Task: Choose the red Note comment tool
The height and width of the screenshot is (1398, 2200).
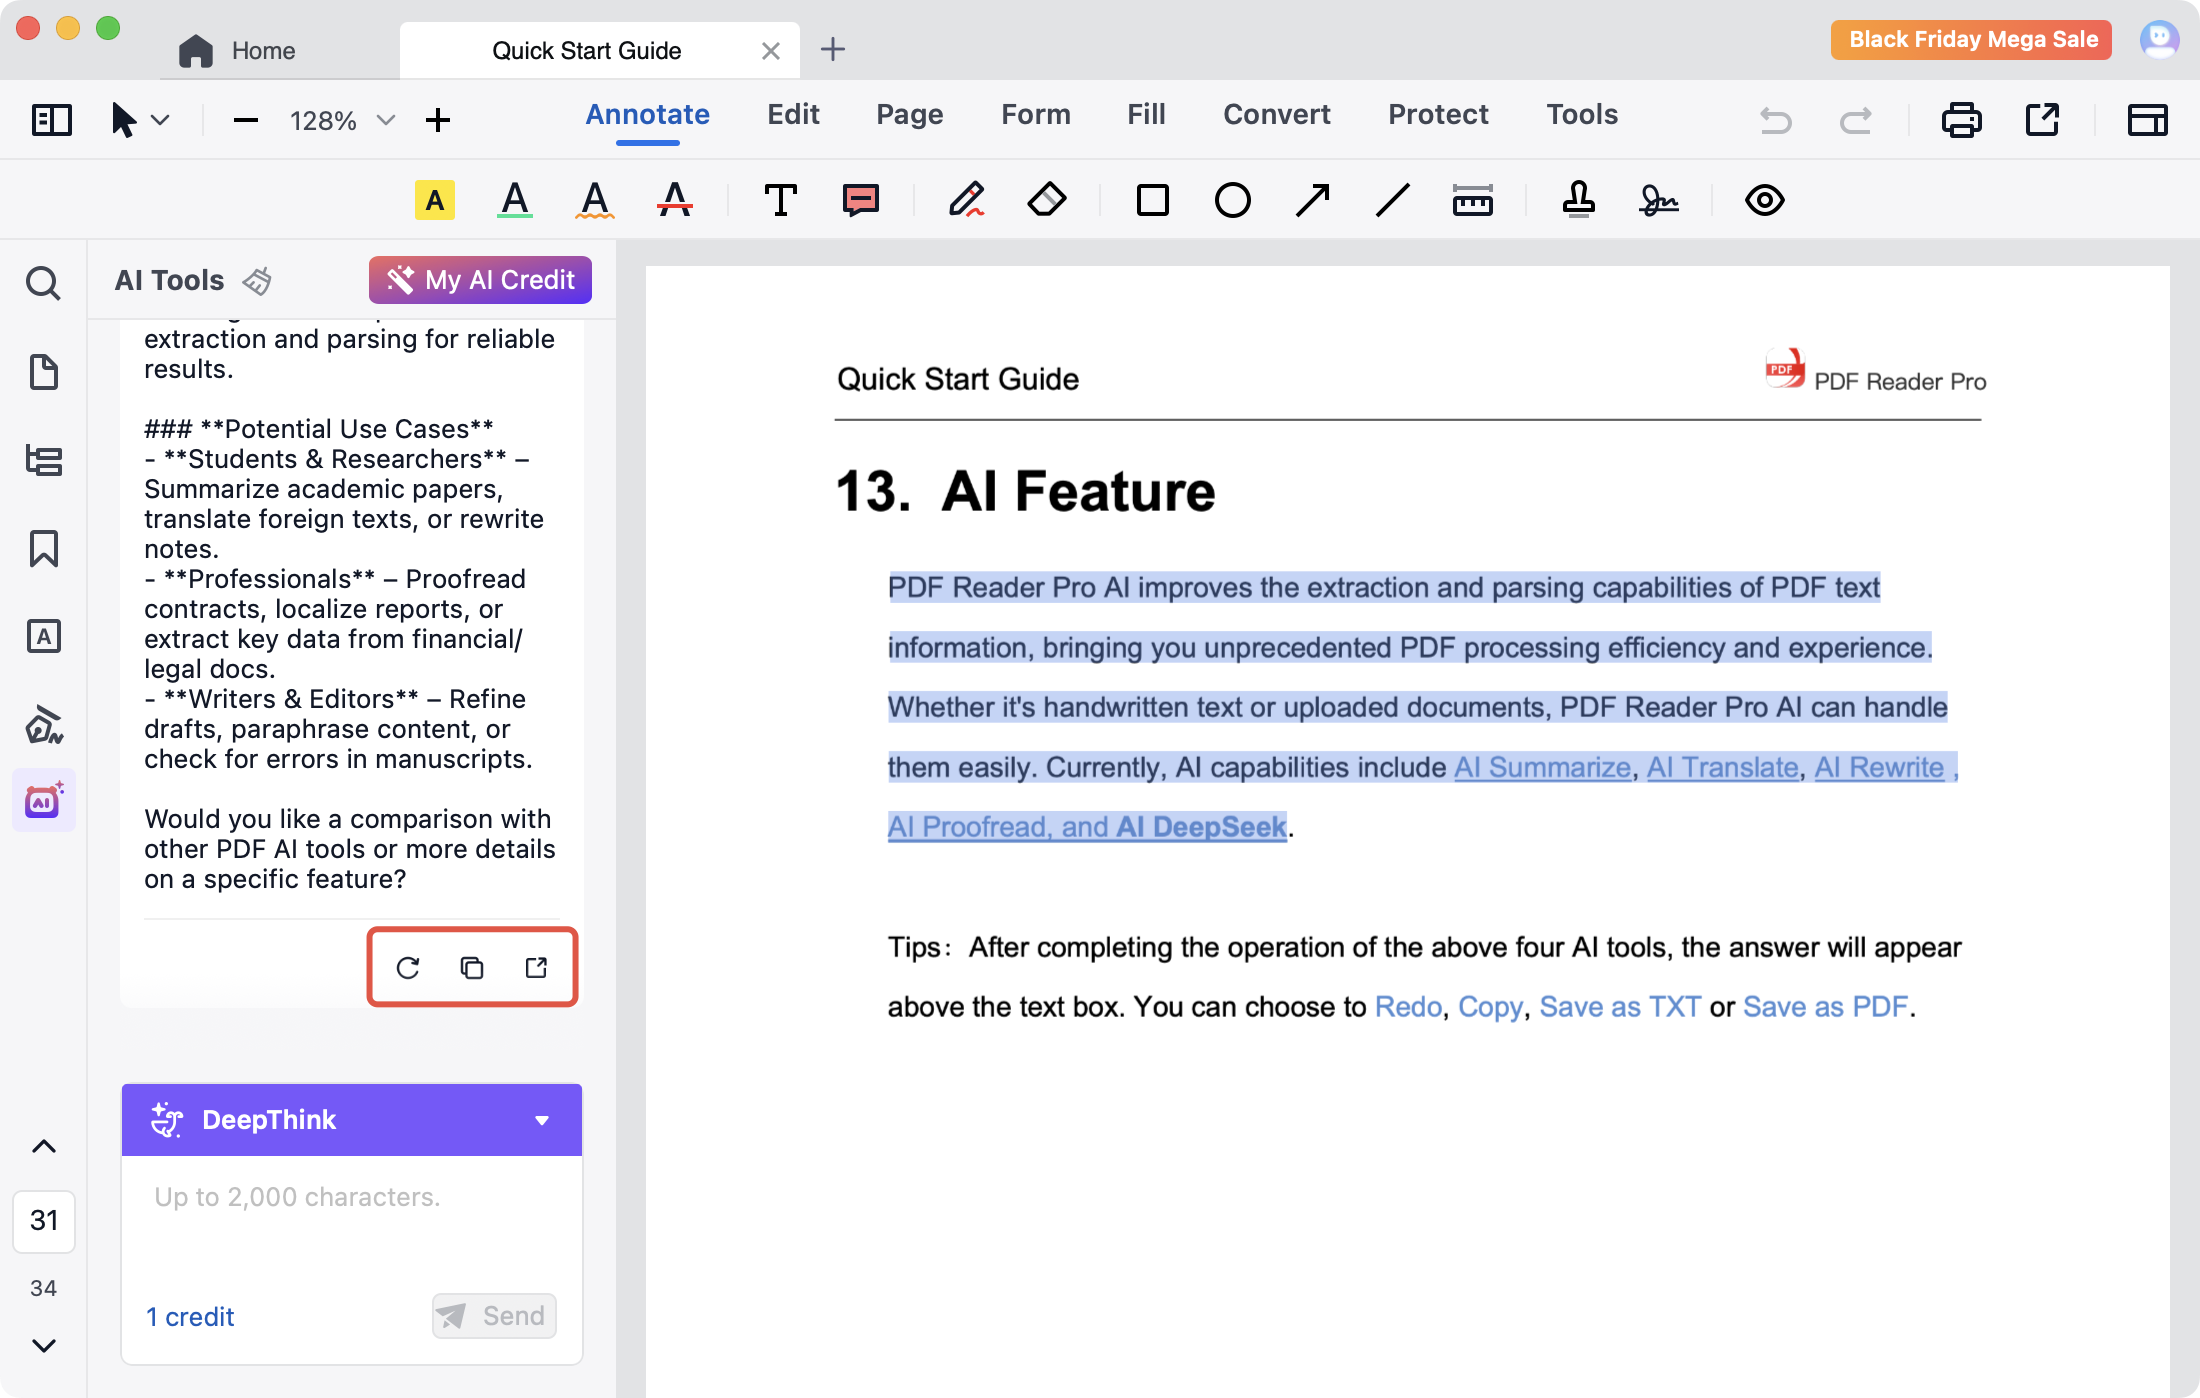Action: tap(860, 200)
